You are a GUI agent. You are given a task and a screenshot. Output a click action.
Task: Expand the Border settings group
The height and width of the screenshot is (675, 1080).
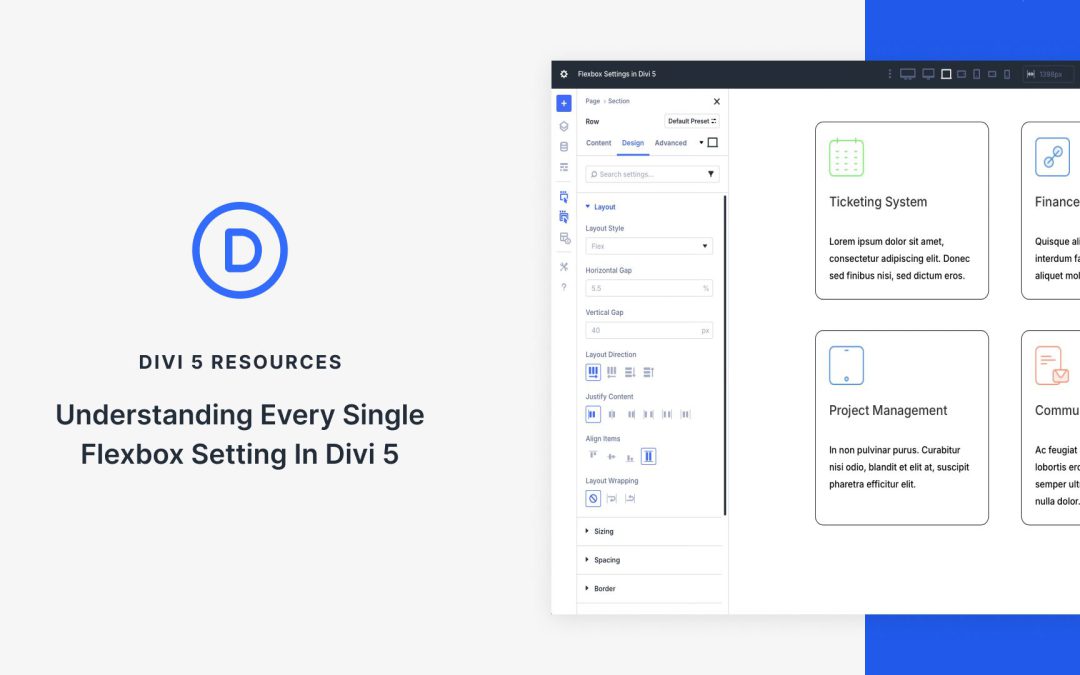[x=650, y=589]
